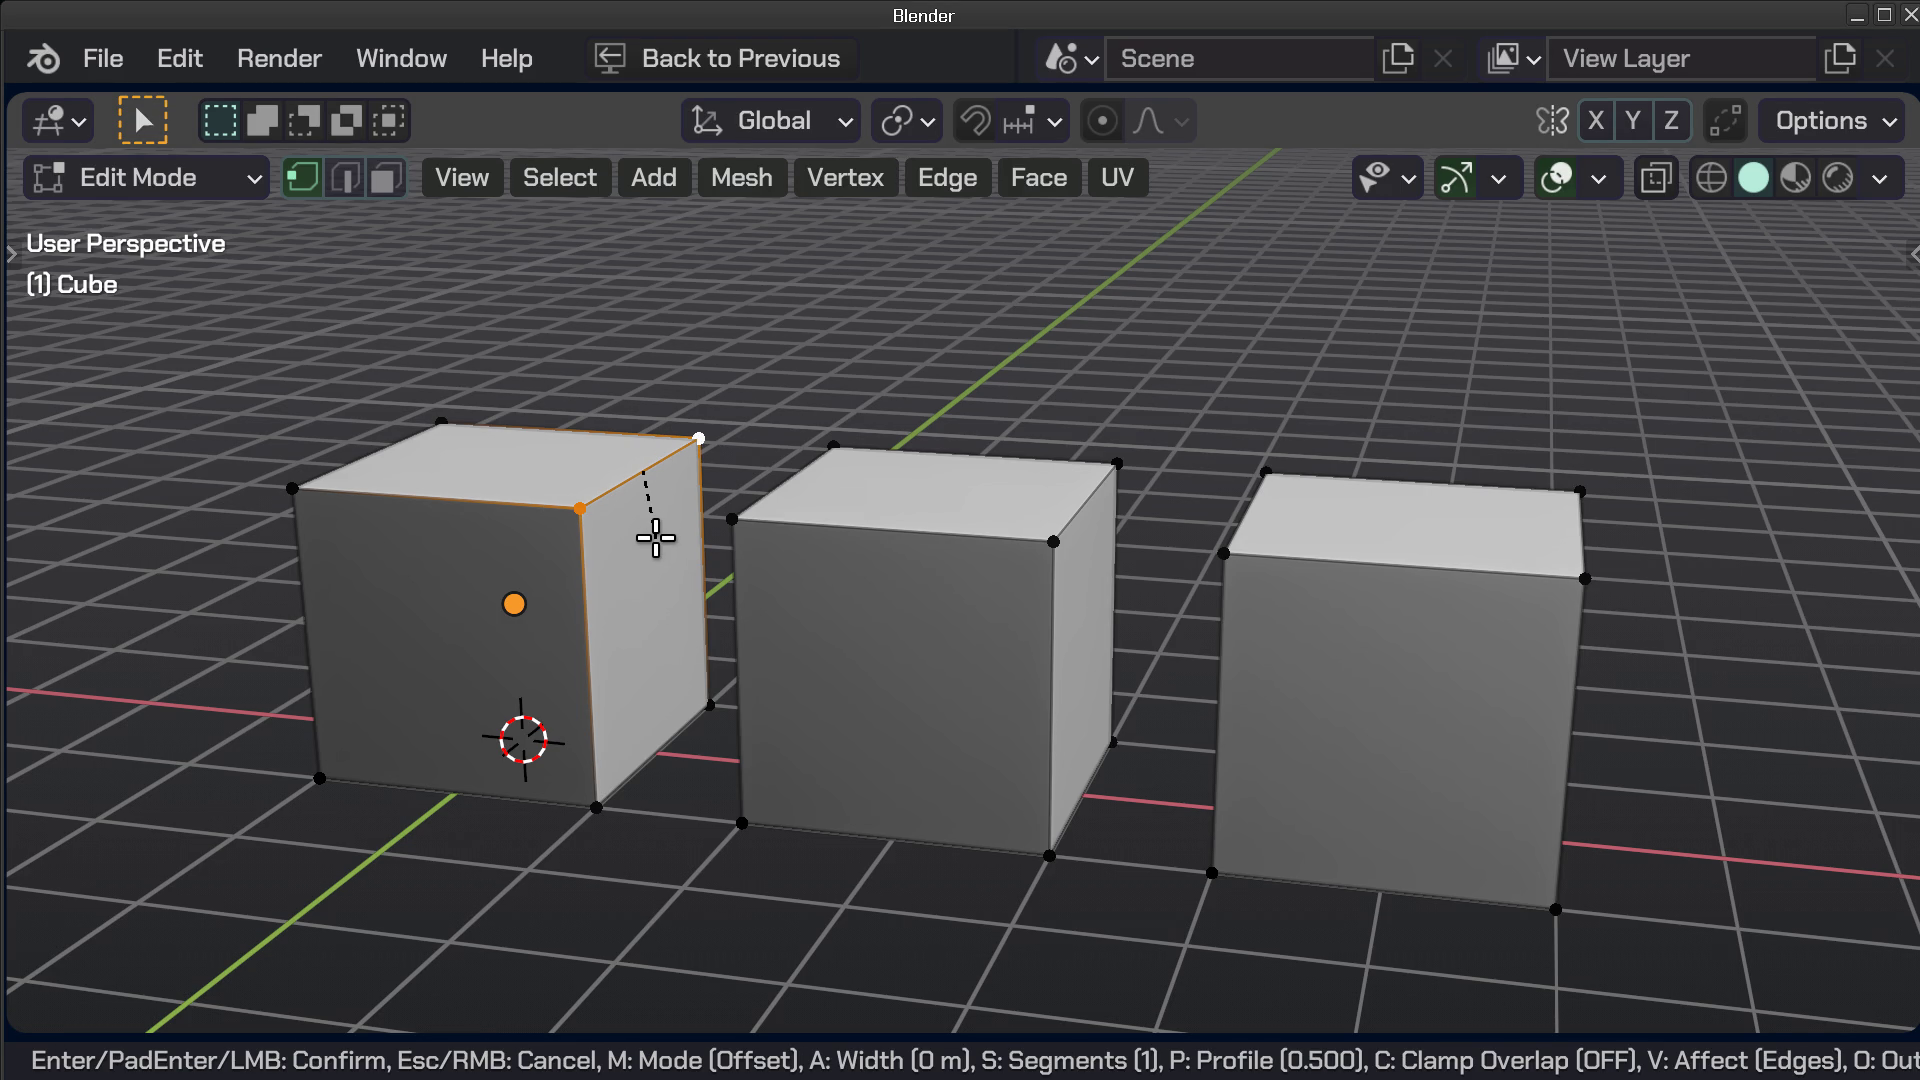Image resolution: width=1920 pixels, height=1080 pixels.
Task: Switch to edge select mode
Action: (344, 178)
